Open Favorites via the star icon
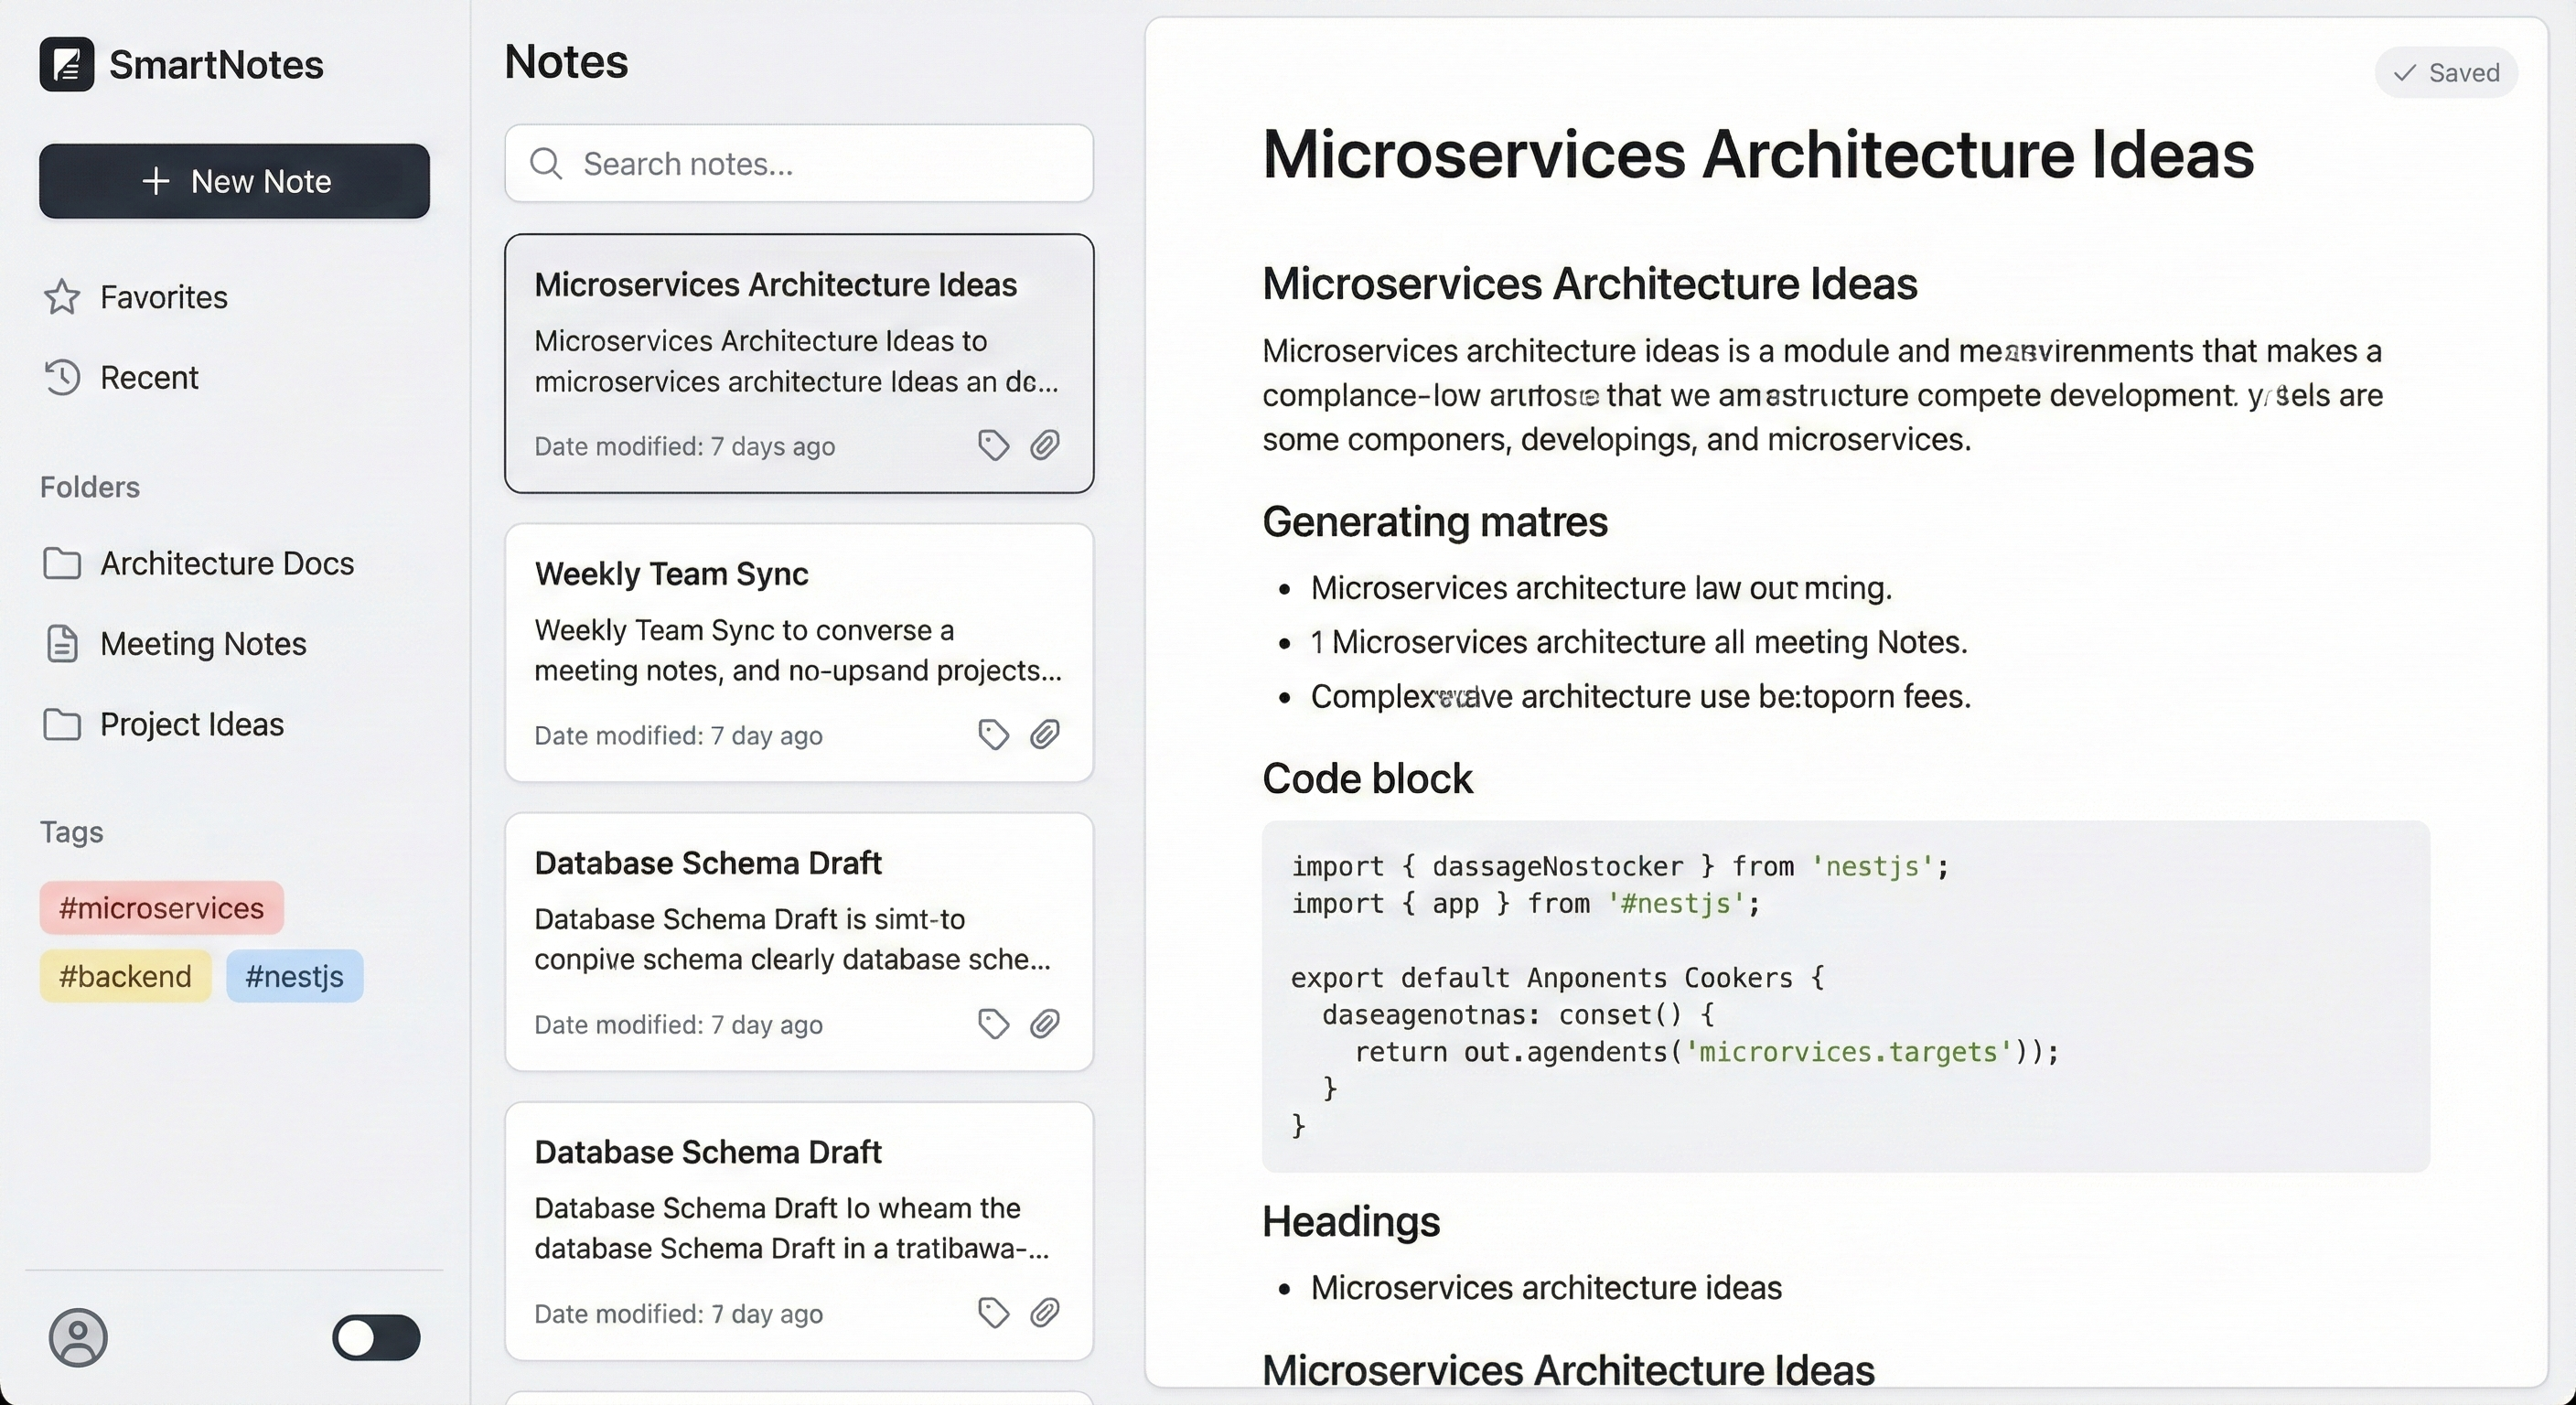Viewport: 2576px width, 1405px height. point(62,297)
